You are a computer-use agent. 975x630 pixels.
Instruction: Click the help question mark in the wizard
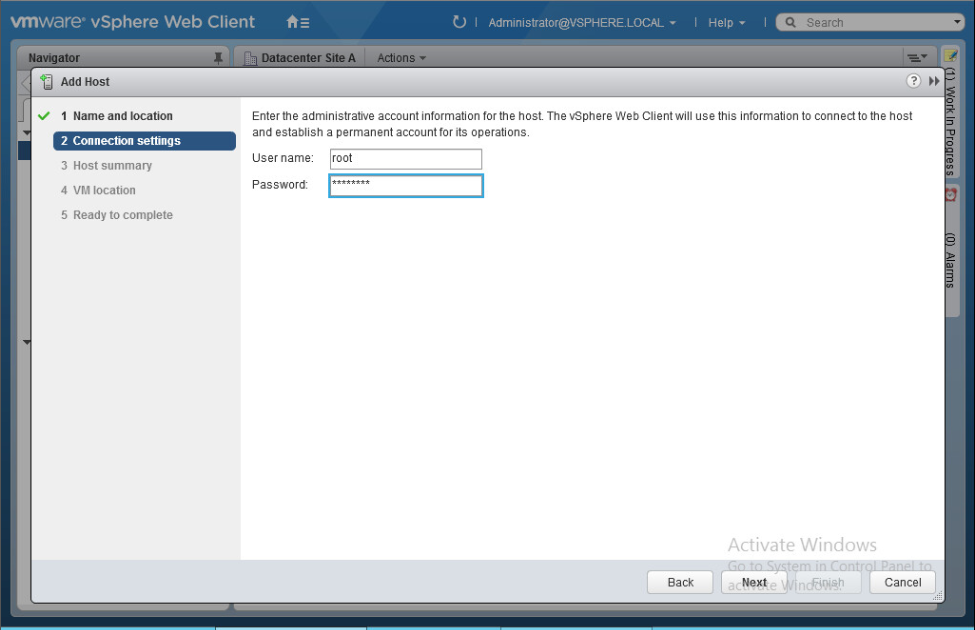pyautogui.click(x=913, y=81)
